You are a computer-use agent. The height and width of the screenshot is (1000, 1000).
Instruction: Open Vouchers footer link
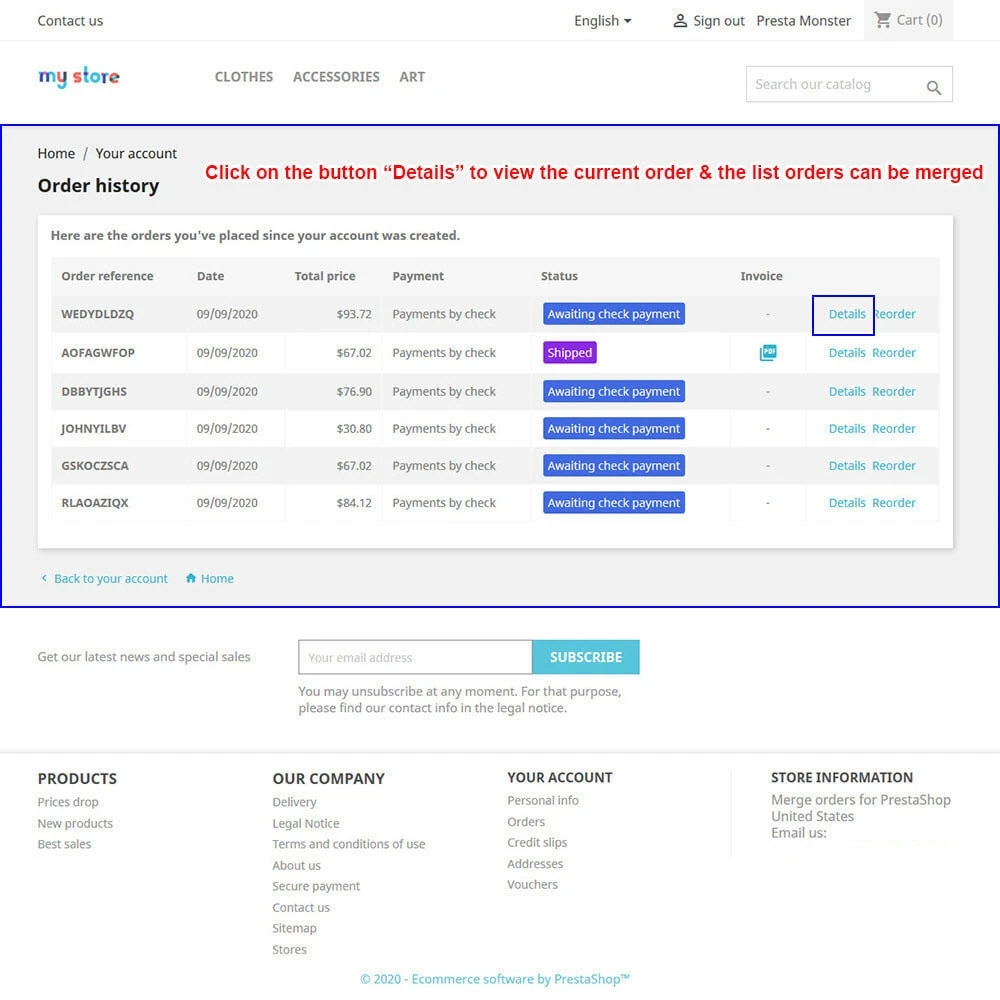(x=532, y=885)
